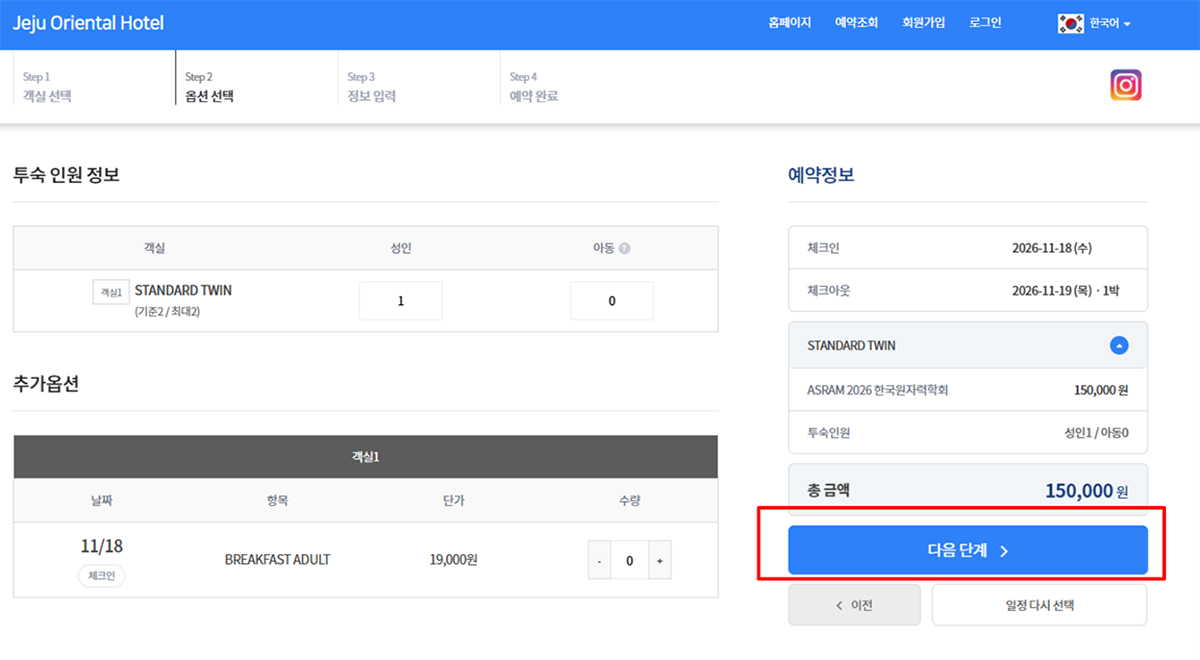Viewport: 1200px width, 660px height.
Task: Click the 로그인 link
Action: (x=985, y=23)
